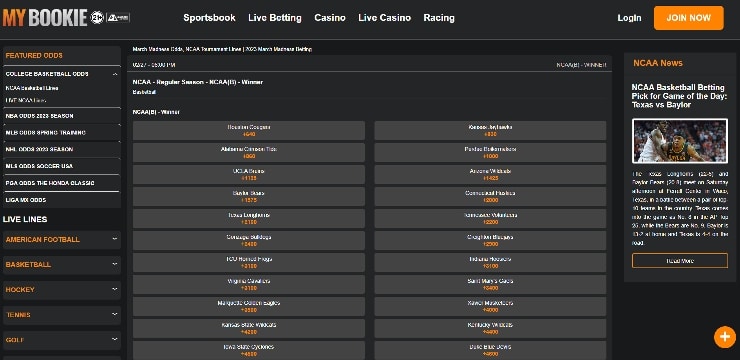
Task: Open MLS Odds Soccer USA
Action: 62,166
